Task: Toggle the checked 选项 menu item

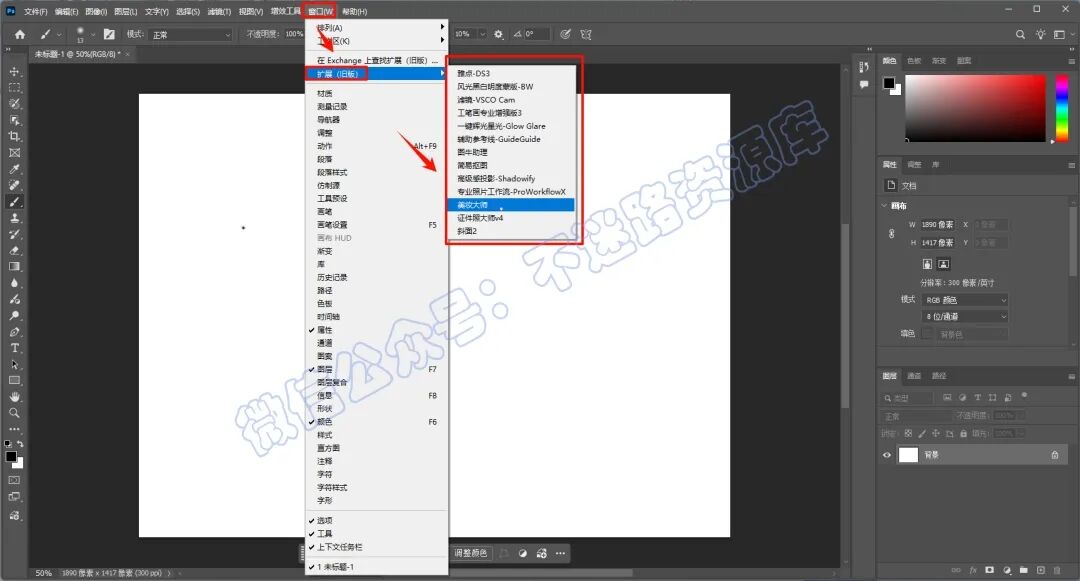Action: (x=377, y=520)
